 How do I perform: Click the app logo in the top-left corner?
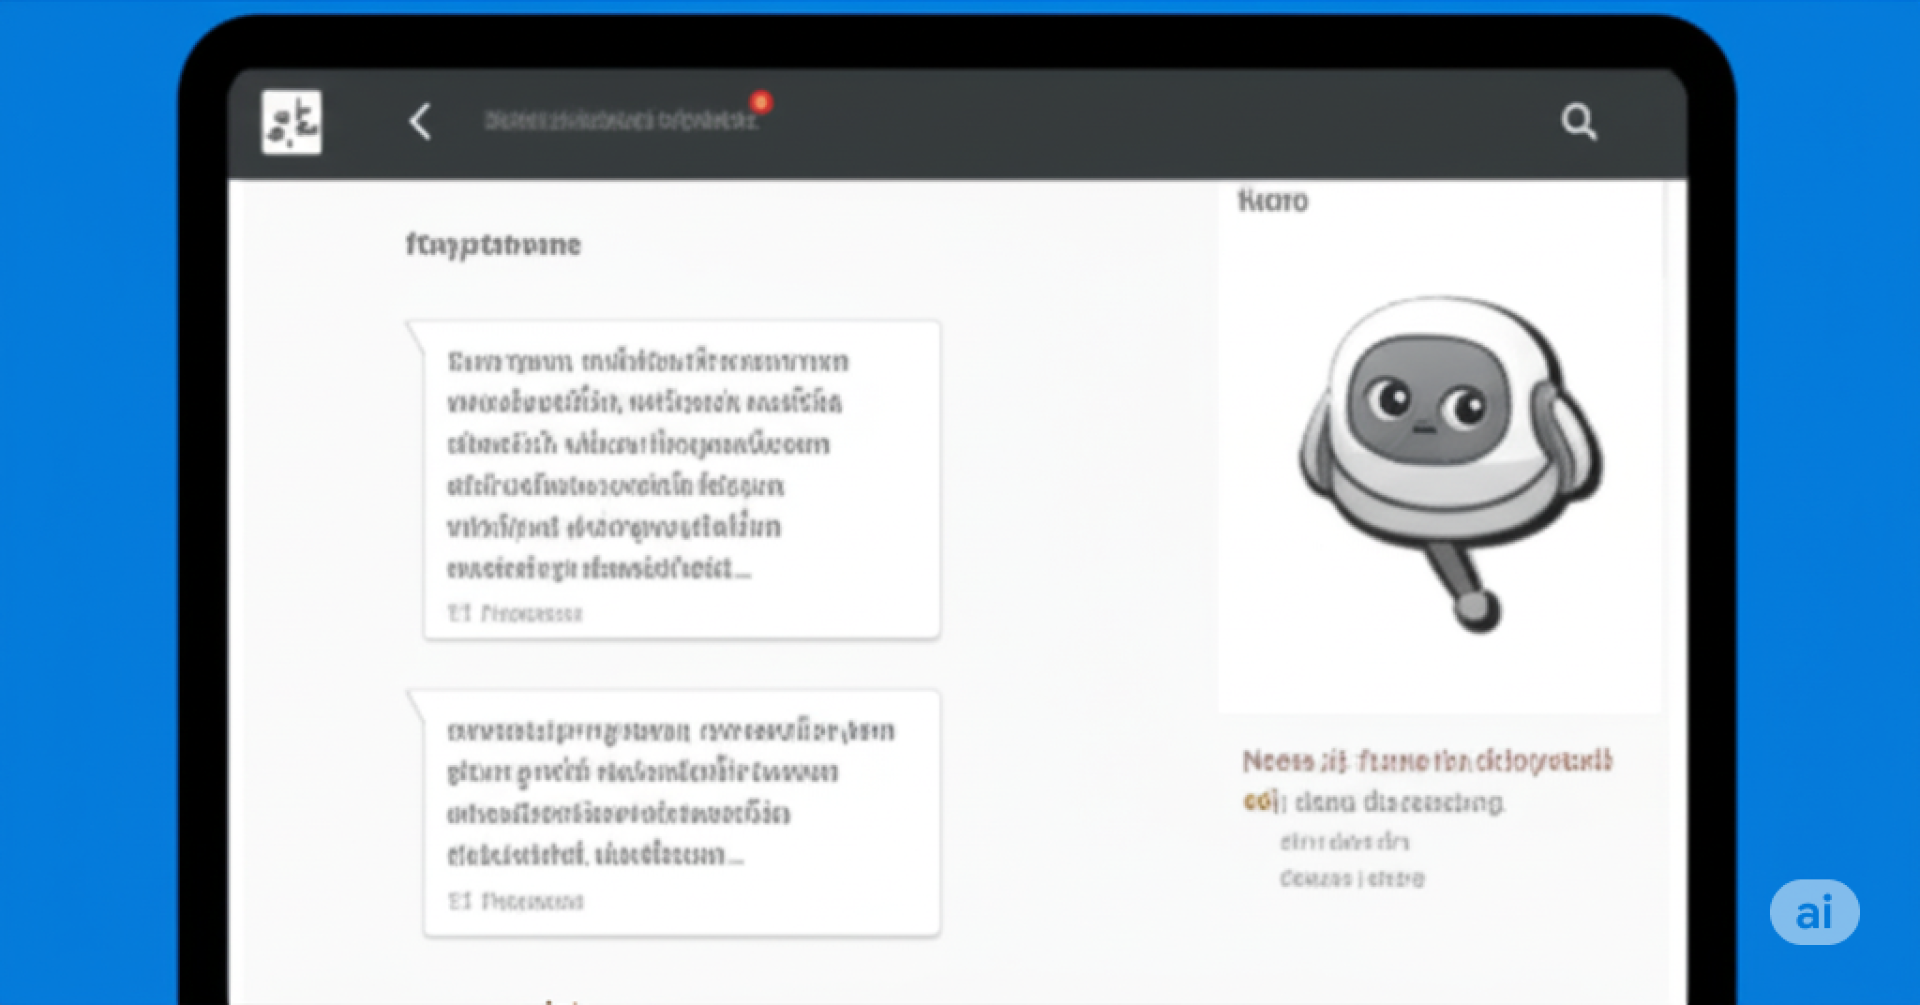(x=291, y=122)
